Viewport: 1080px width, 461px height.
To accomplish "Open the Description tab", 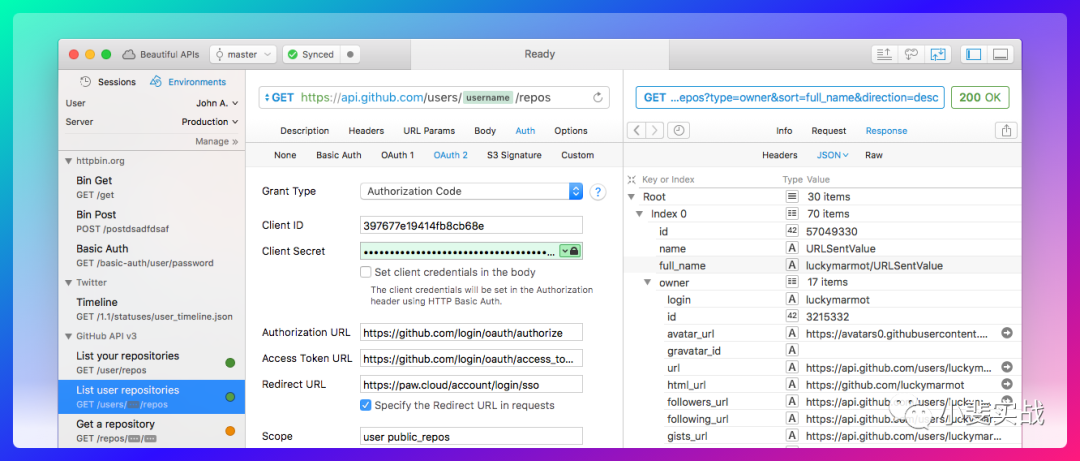I will click(304, 131).
